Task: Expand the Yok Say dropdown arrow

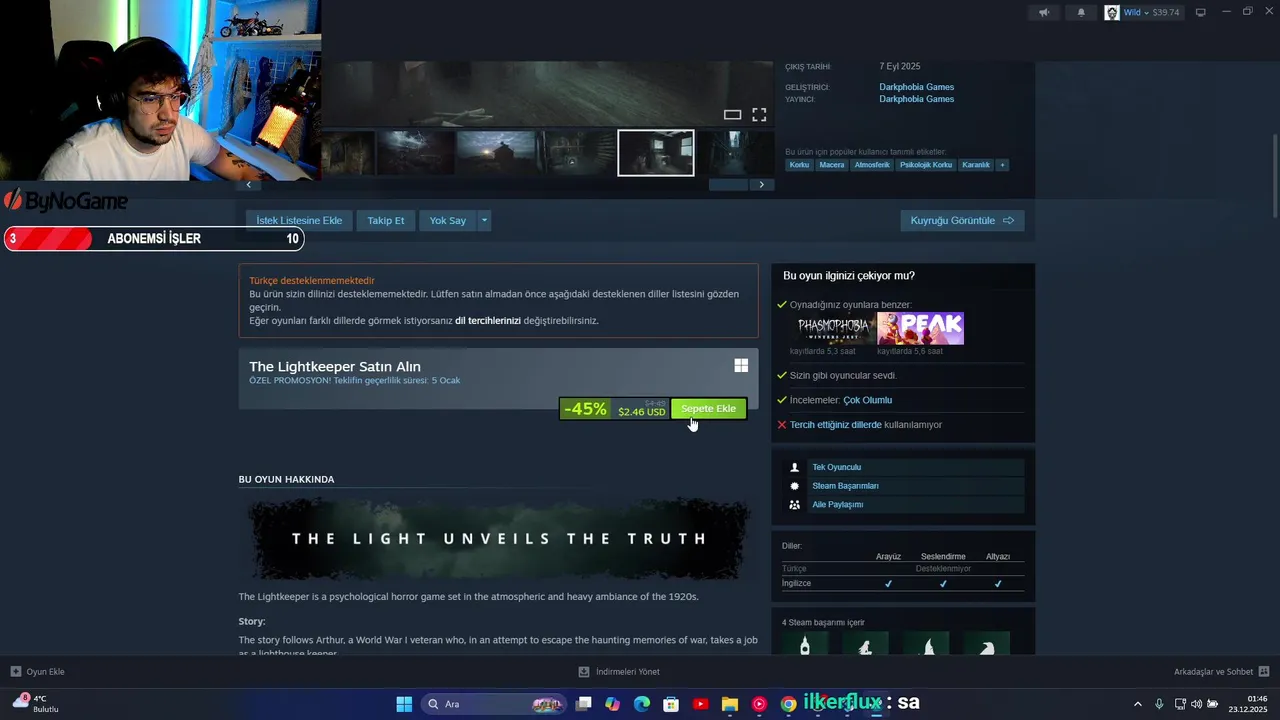Action: coord(484,220)
